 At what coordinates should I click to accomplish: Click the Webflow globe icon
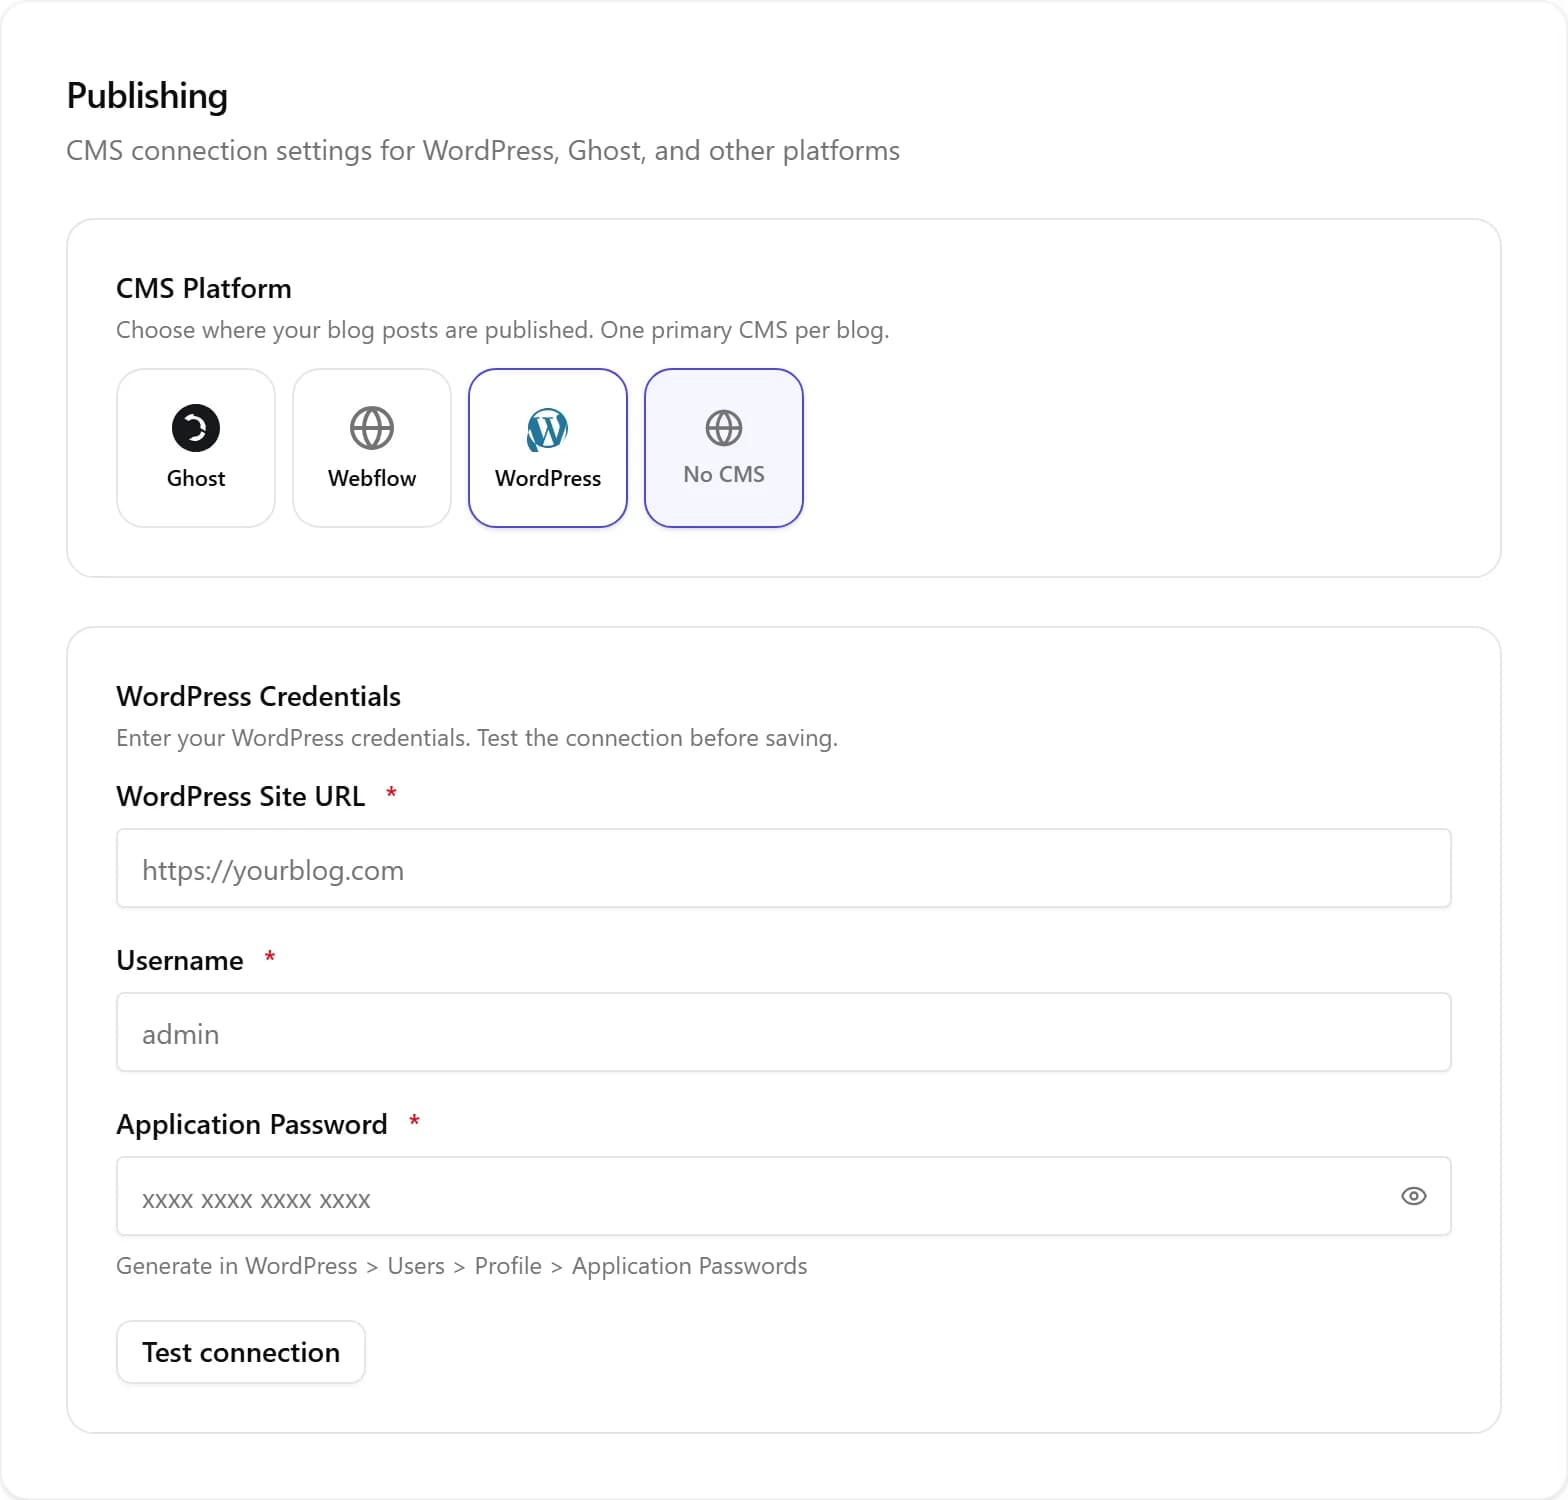[372, 428]
